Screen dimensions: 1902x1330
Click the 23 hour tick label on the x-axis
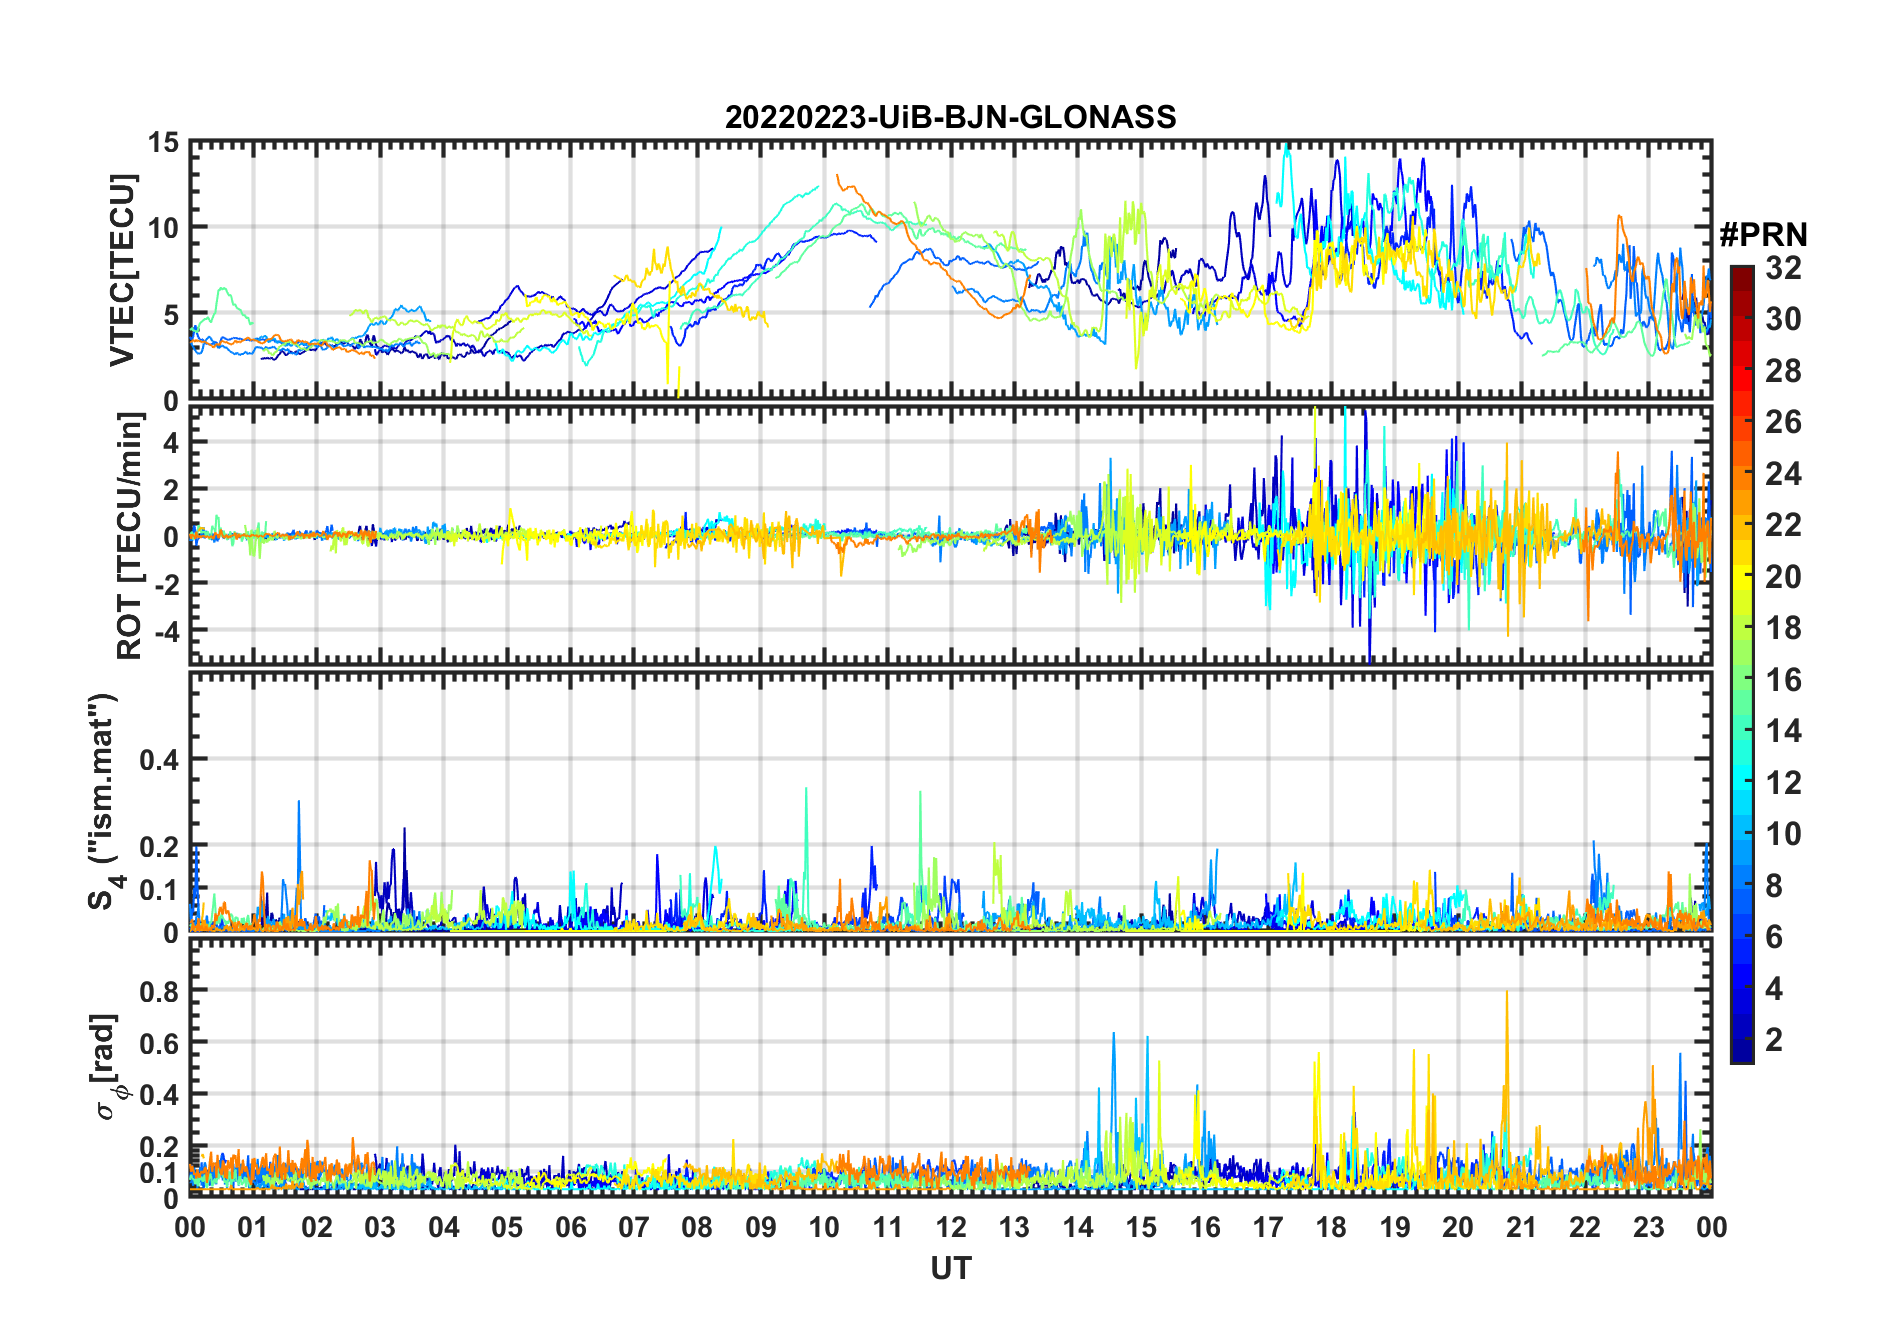pyautogui.click(x=1648, y=1227)
